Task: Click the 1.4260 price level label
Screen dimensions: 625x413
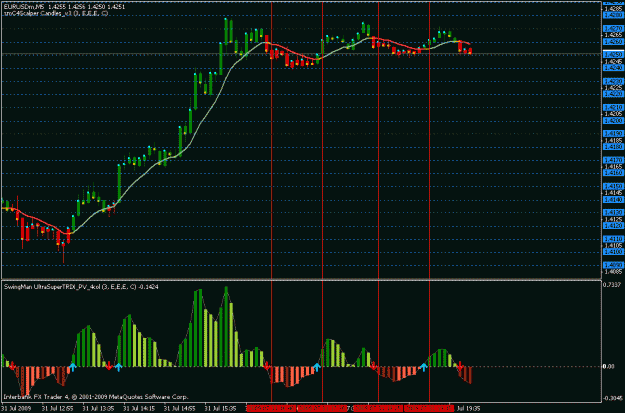Action: click(x=613, y=42)
